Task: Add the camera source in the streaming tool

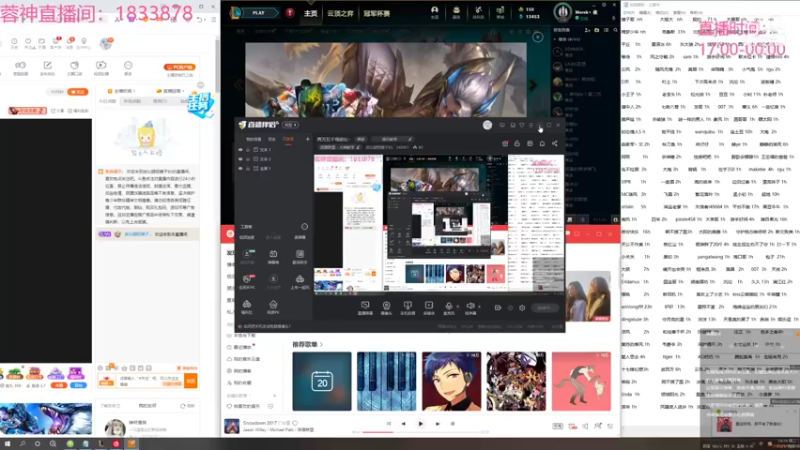Action: [x=386, y=307]
